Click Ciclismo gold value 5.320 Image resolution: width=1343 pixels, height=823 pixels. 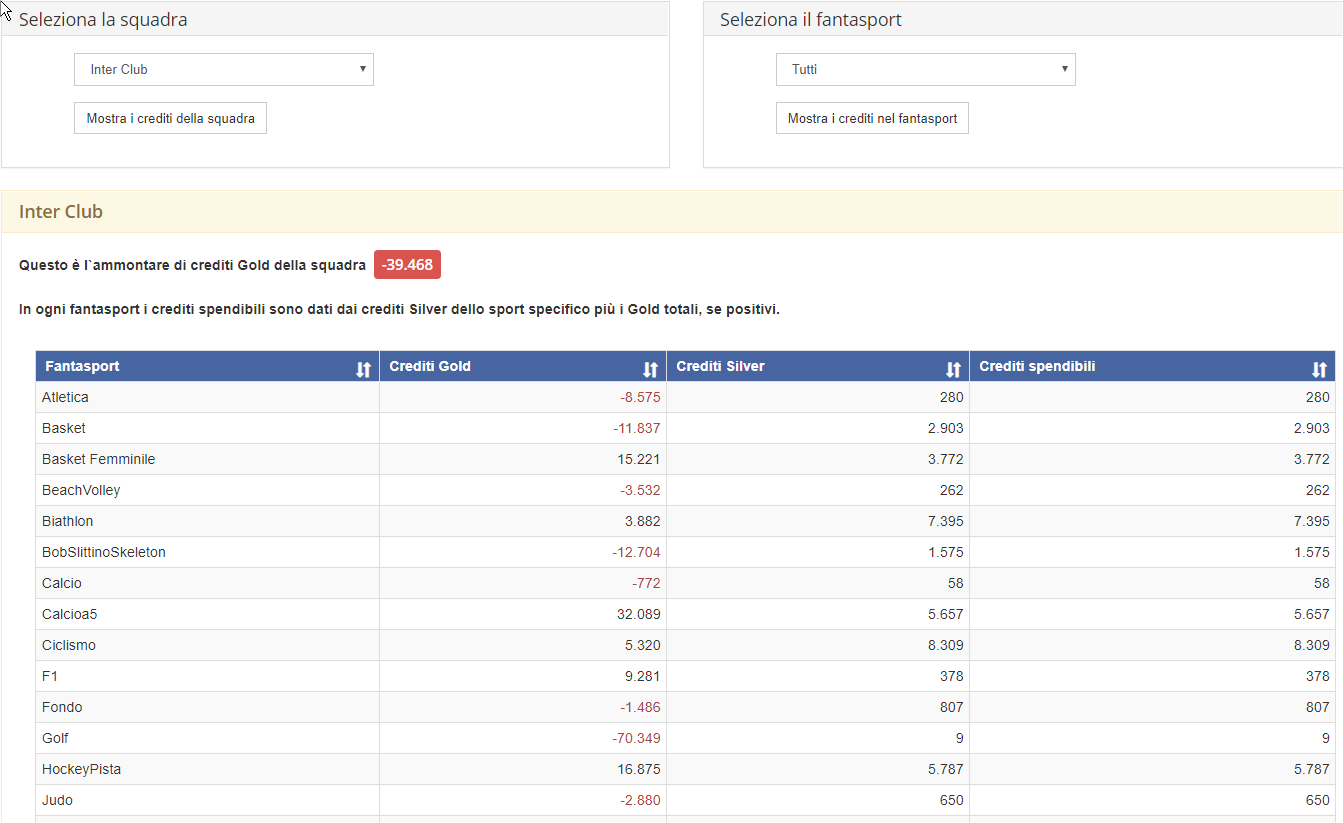(x=643, y=645)
